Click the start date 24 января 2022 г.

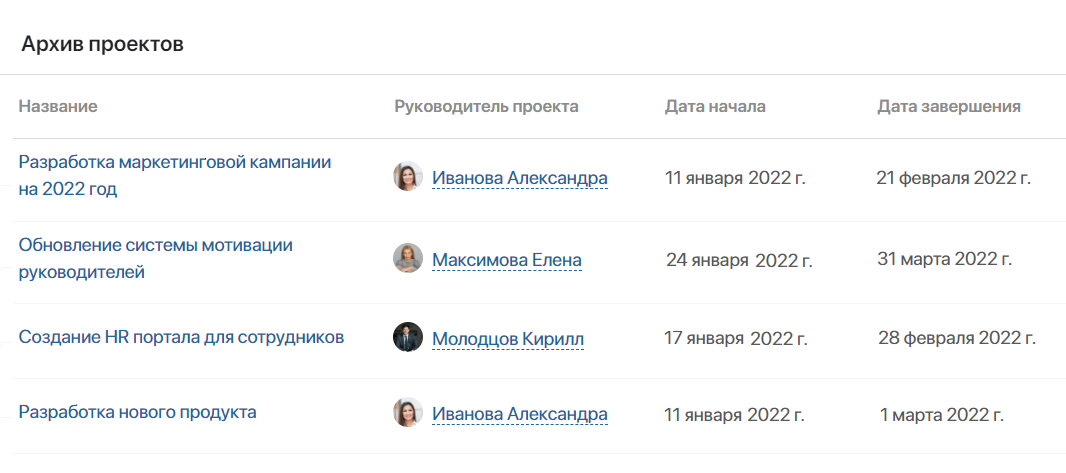(x=740, y=260)
